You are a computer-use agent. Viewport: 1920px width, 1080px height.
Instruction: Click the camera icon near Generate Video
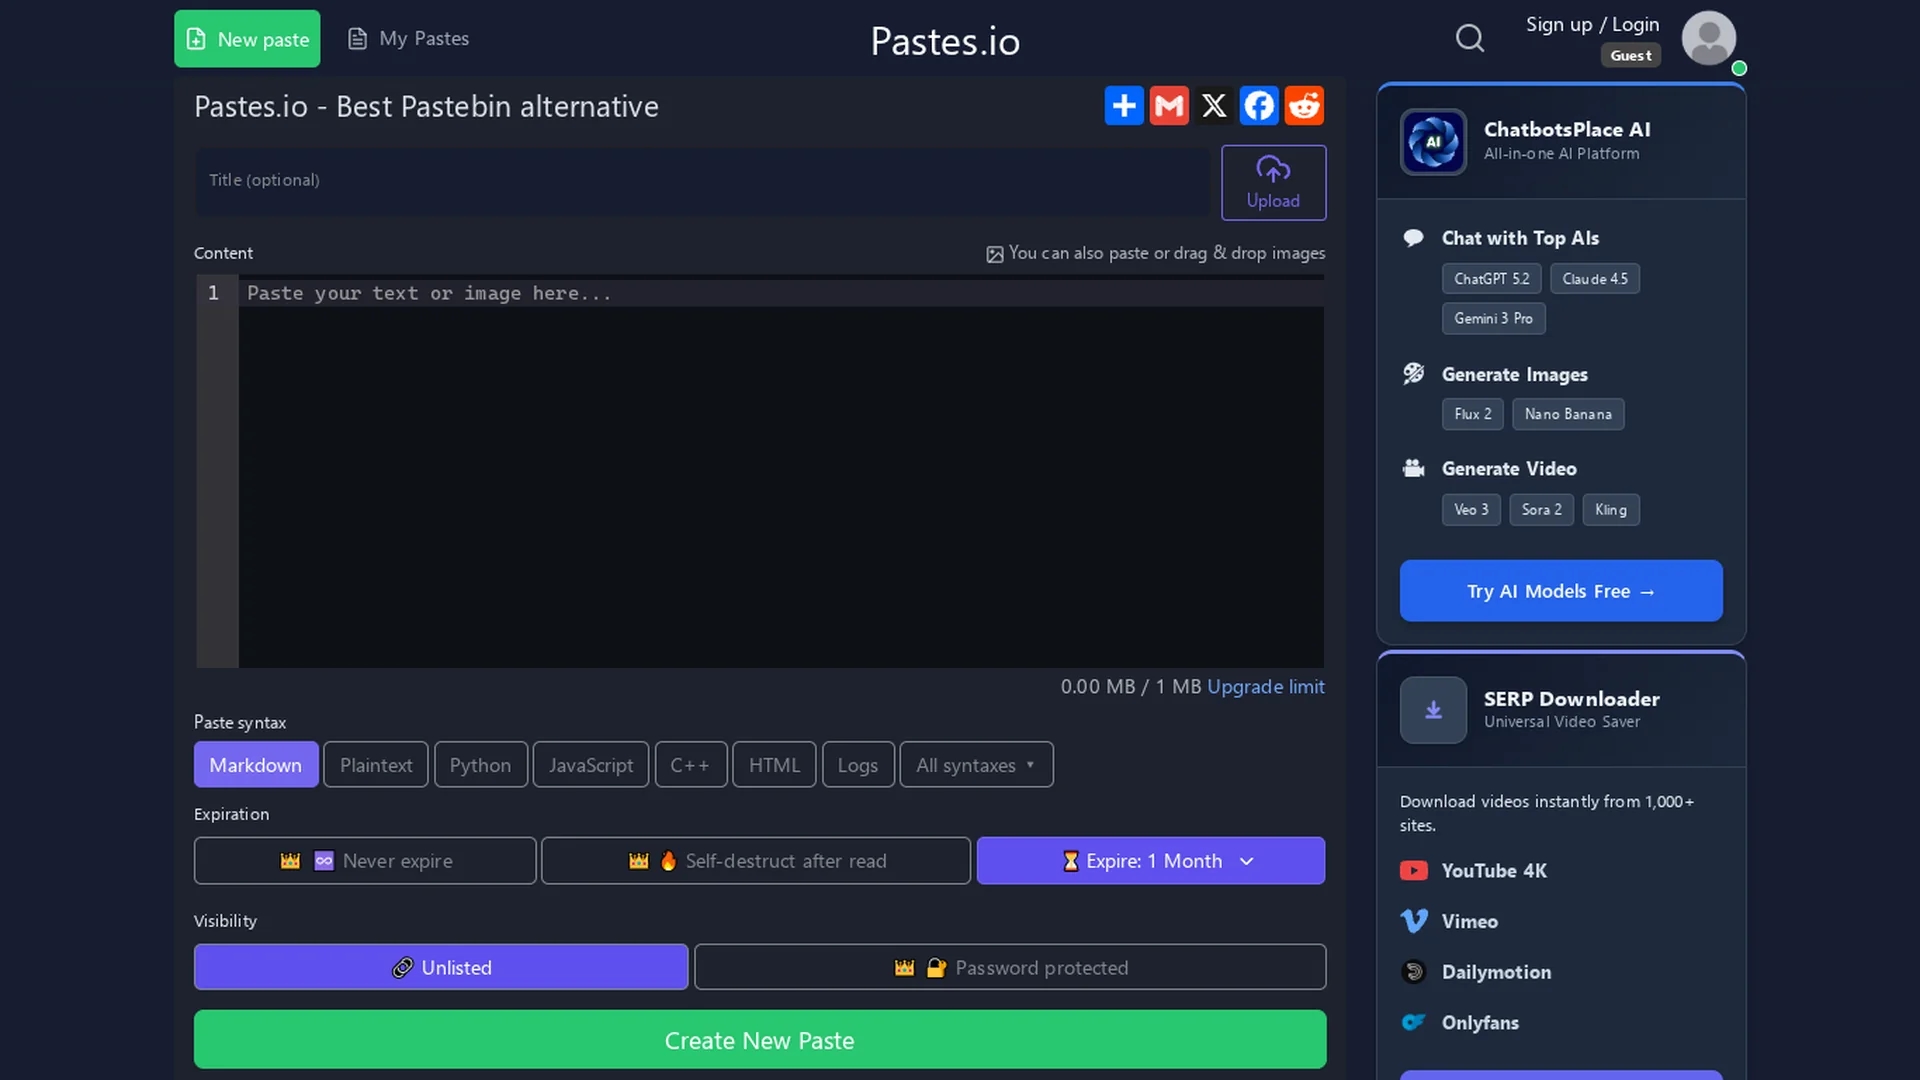click(1413, 468)
